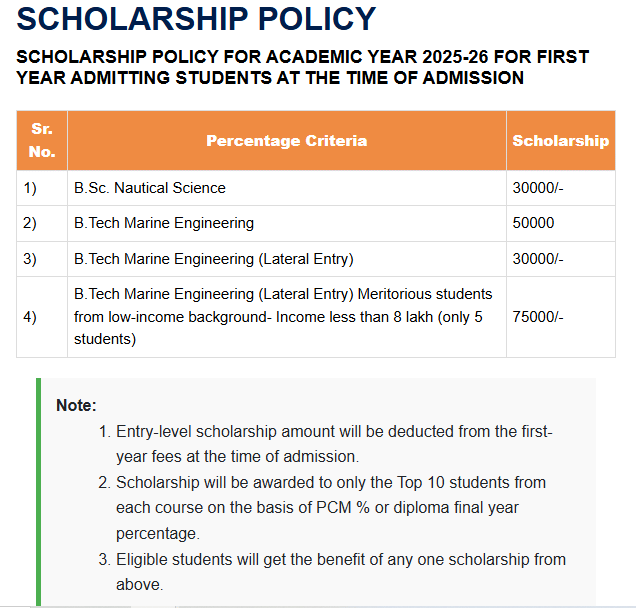Viewport: 636px width, 608px height.
Task: Select the Percentage Criteria column header
Action: click(286, 141)
